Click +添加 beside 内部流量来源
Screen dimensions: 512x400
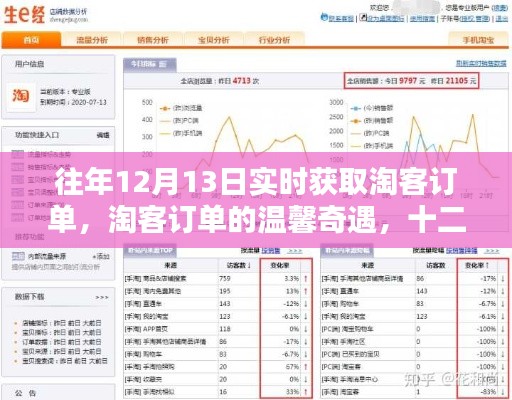point(101,256)
